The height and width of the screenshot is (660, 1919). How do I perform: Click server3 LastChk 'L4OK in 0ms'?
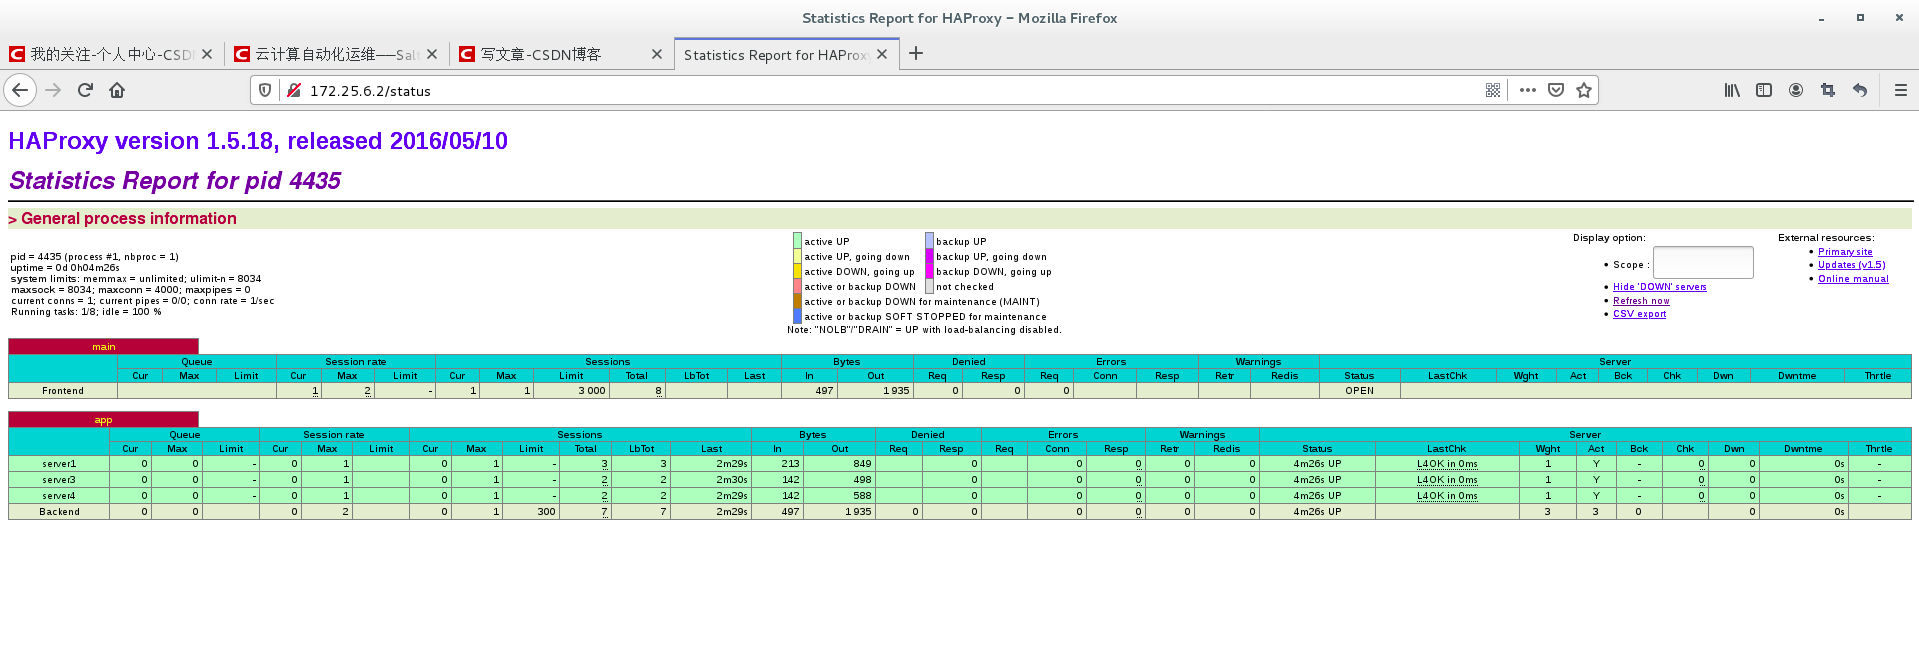(1446, 480)
